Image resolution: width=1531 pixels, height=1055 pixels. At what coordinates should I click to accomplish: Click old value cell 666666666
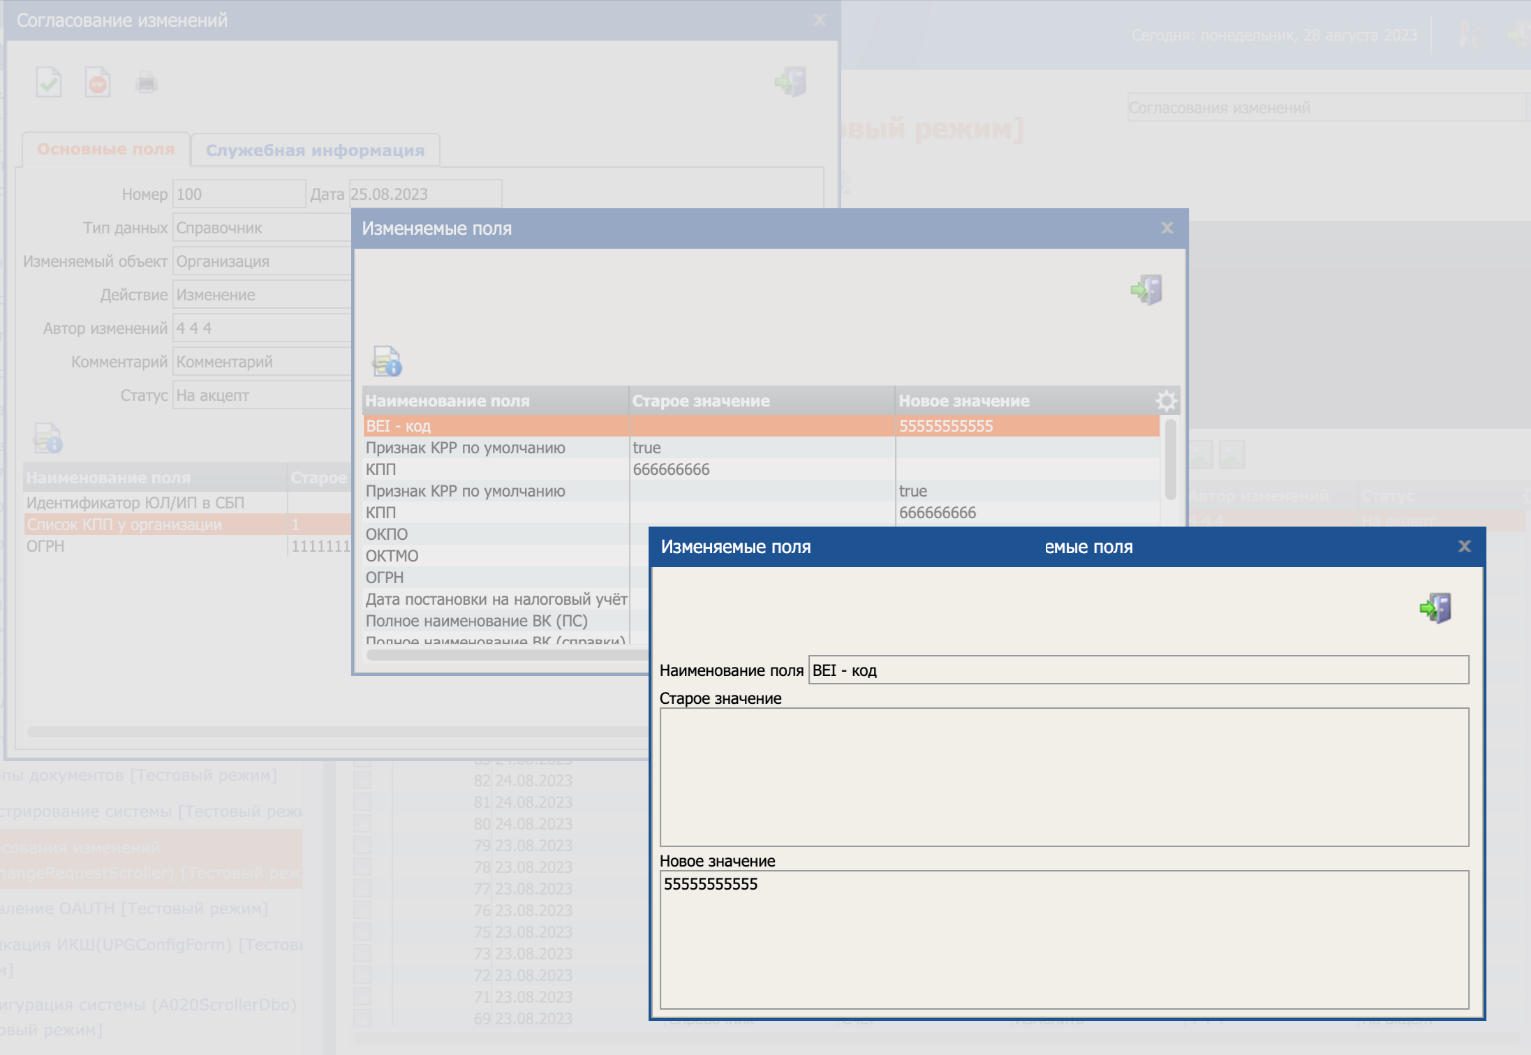point(762,469)
